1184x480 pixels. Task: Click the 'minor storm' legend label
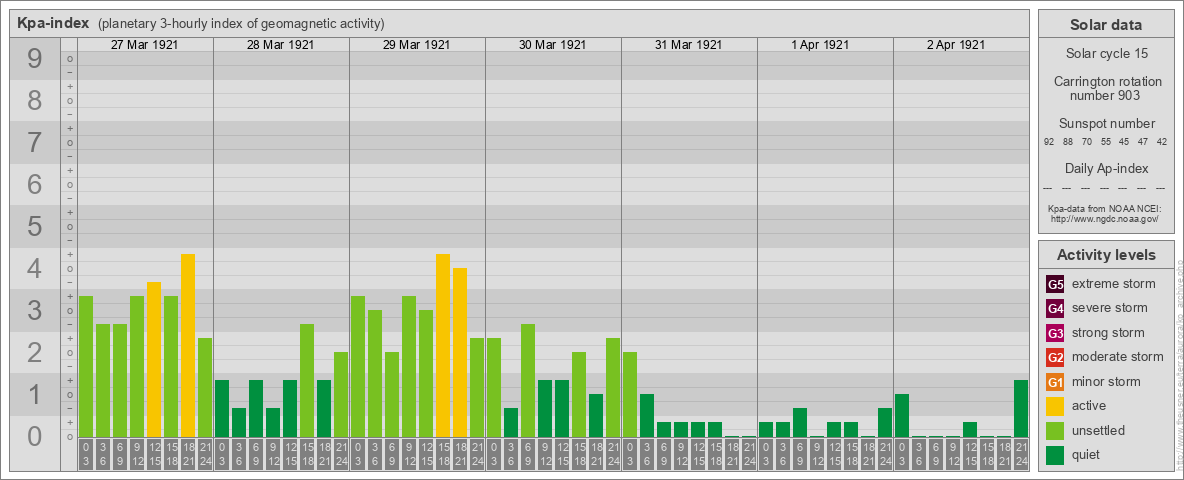pyautogui.click(x=1106, y=382)
